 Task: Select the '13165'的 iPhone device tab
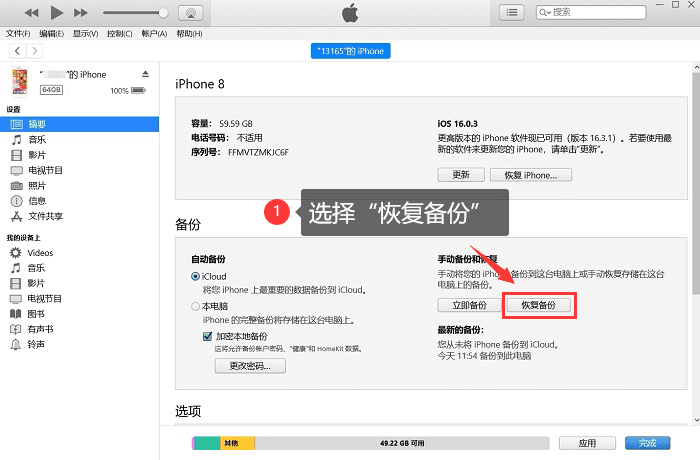[350, 51]
